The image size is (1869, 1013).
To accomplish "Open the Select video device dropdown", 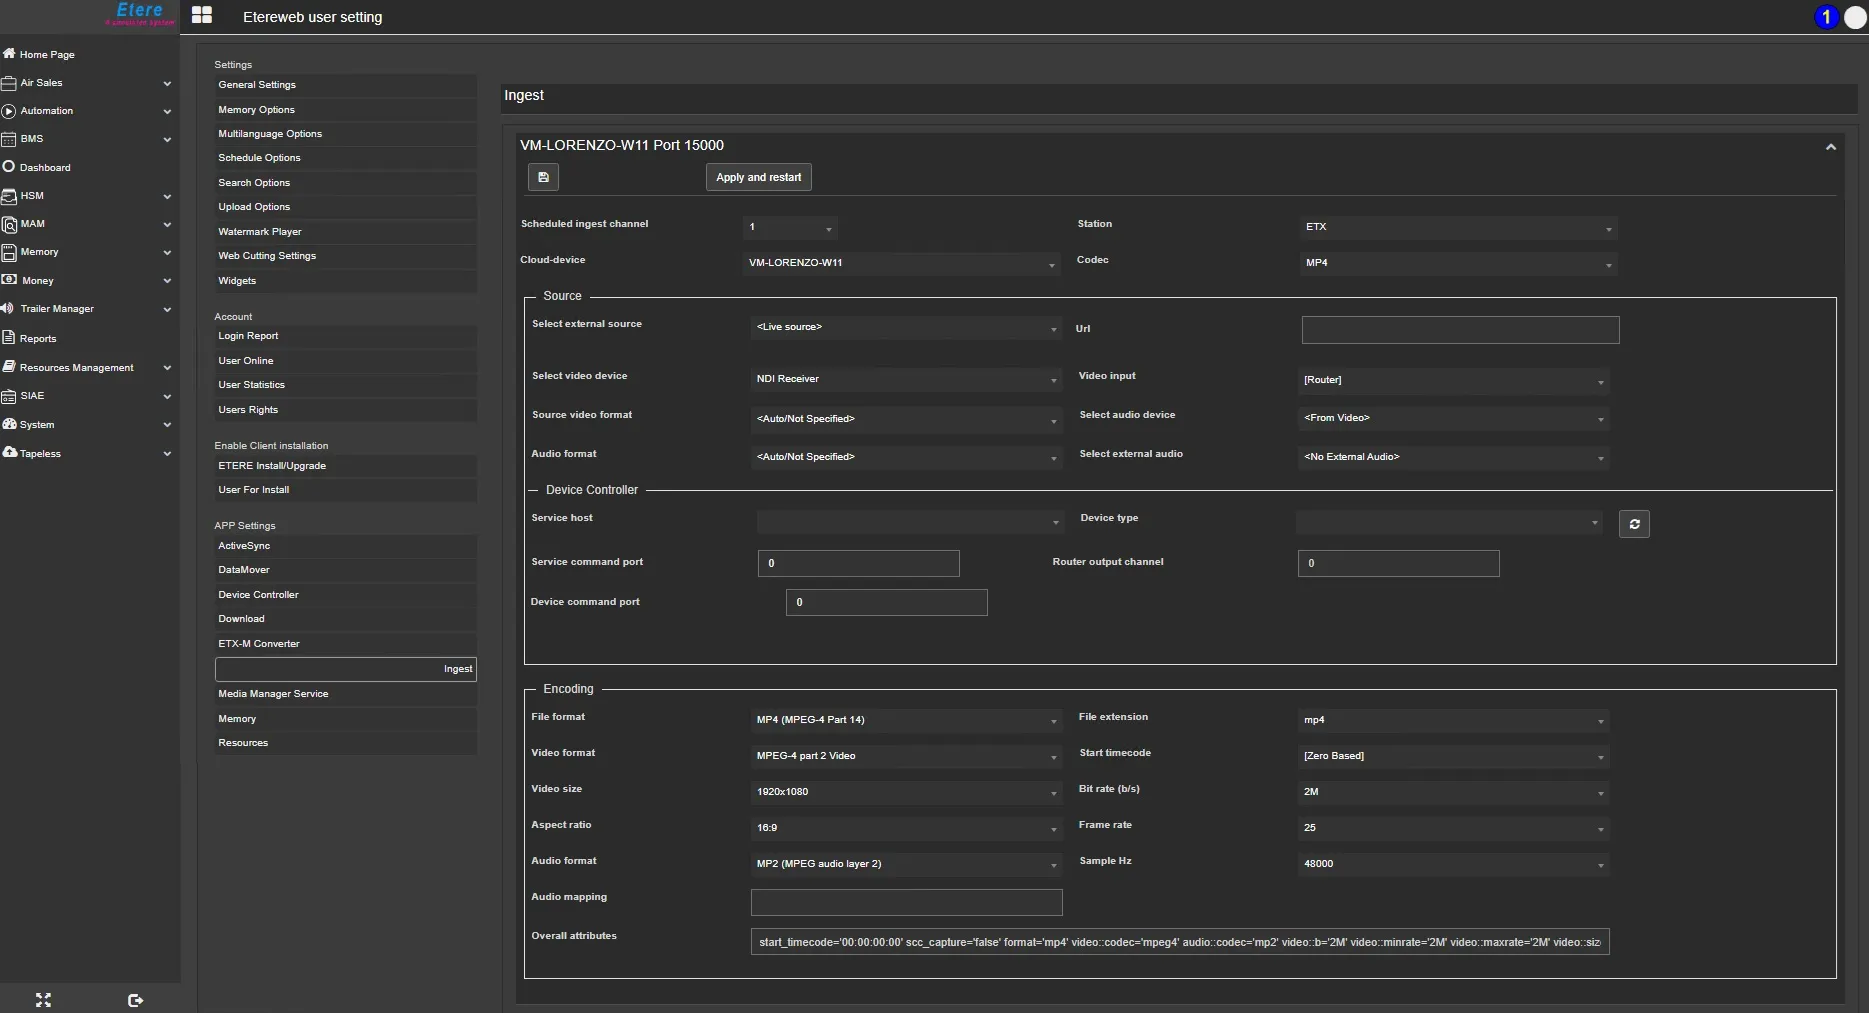I will click(x=905, y=379).
